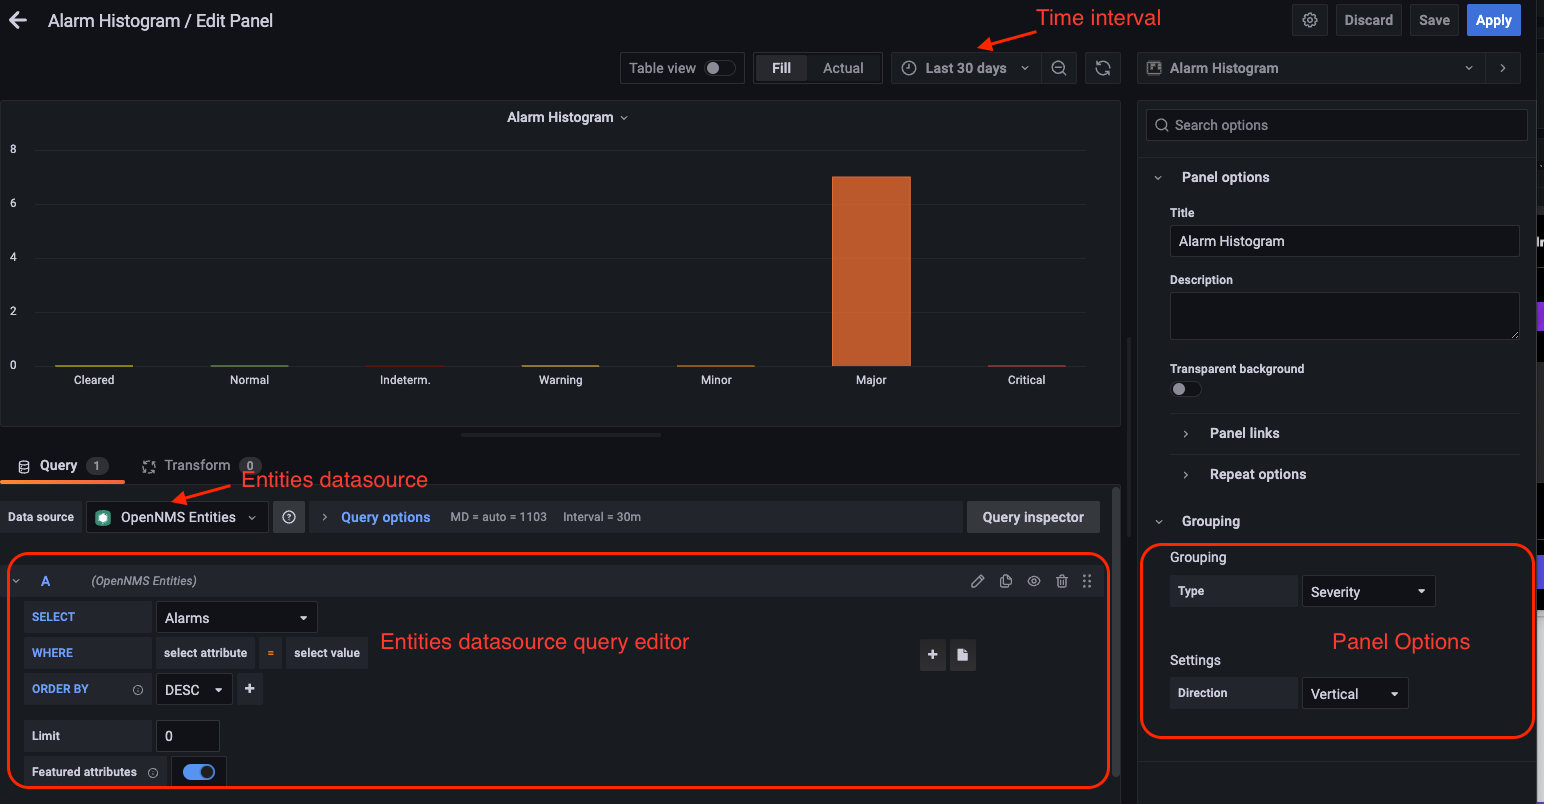
Task: Change the SELECT source from Alarms
Action: (236, 616)
